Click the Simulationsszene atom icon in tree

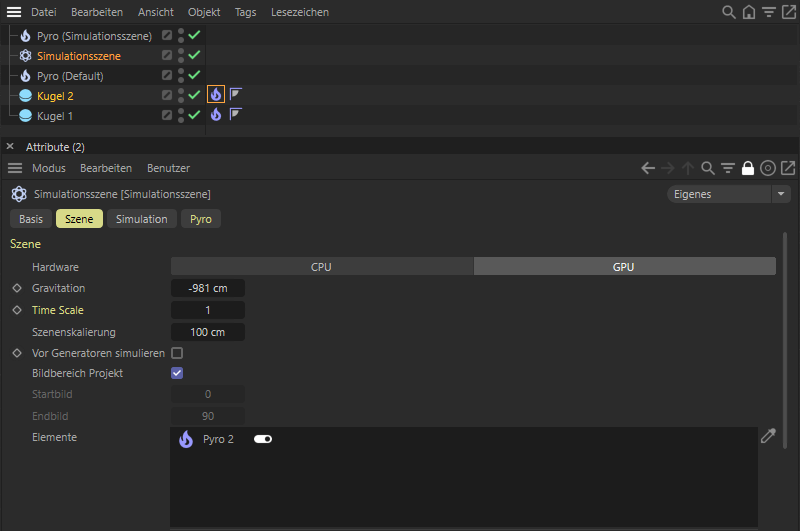25,56
